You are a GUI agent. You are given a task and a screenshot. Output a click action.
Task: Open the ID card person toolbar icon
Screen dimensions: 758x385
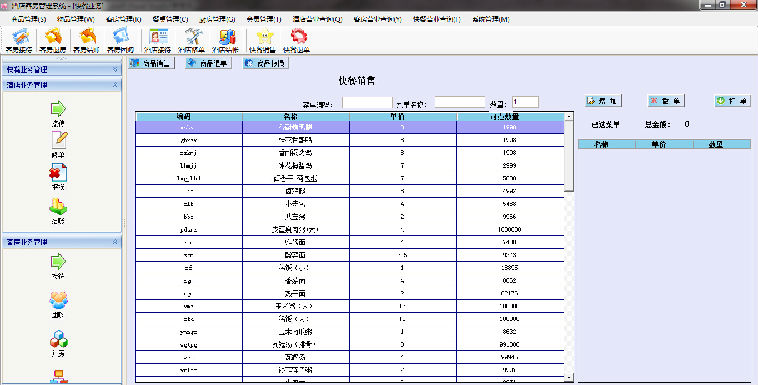pos(158,37)
